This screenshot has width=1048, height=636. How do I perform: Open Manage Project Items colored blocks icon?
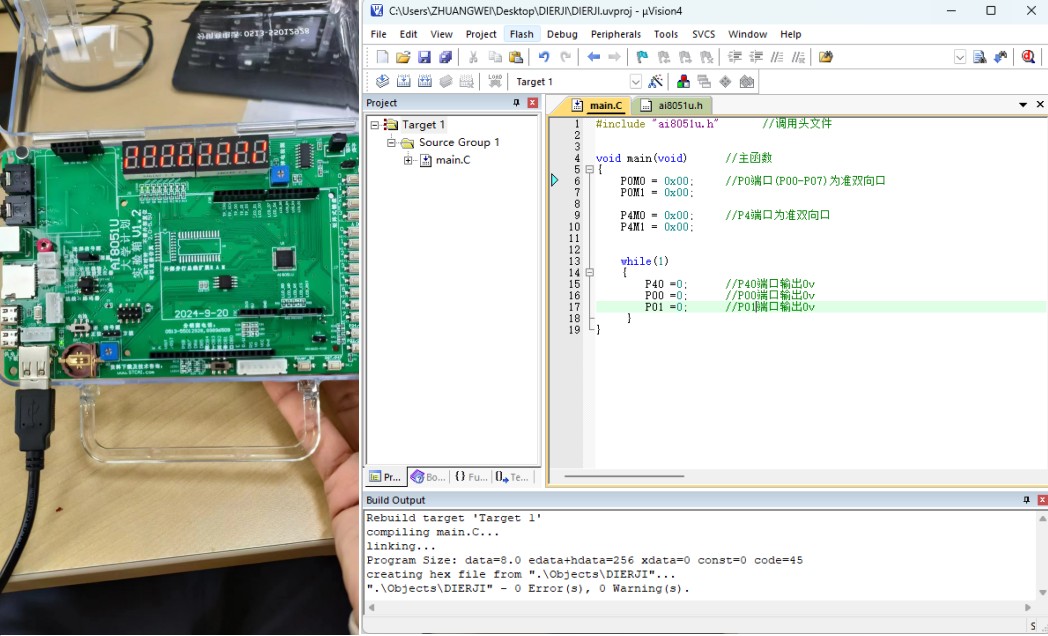pos(683,82)
